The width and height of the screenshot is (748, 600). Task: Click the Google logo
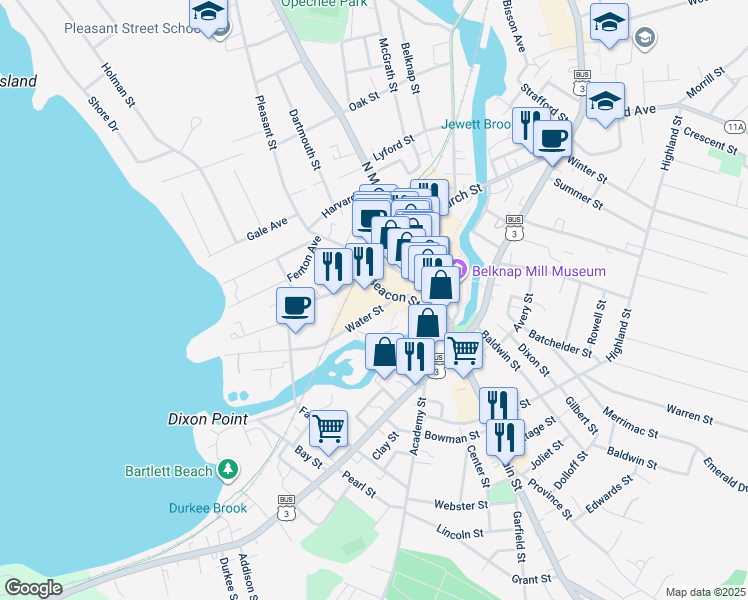(34, 587)
